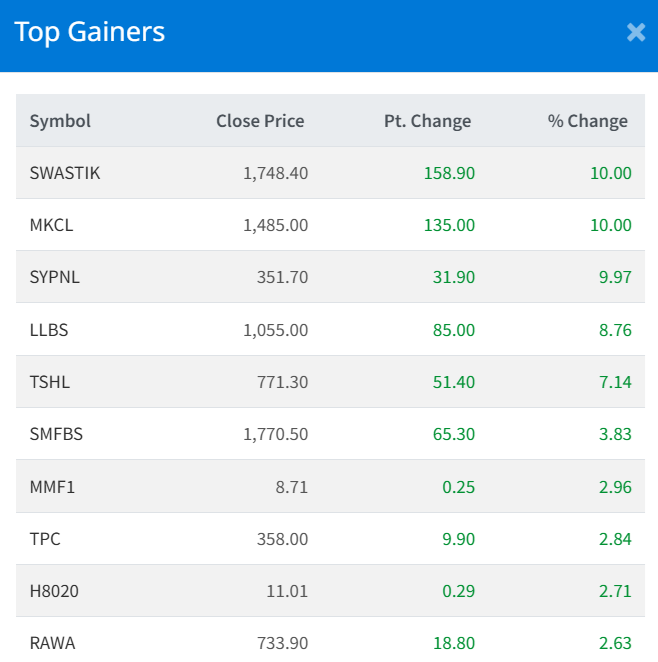Viewport: 658px width, 662px height.
Task: Sort by Pt. Change column header
Action: tap(427, 121)
